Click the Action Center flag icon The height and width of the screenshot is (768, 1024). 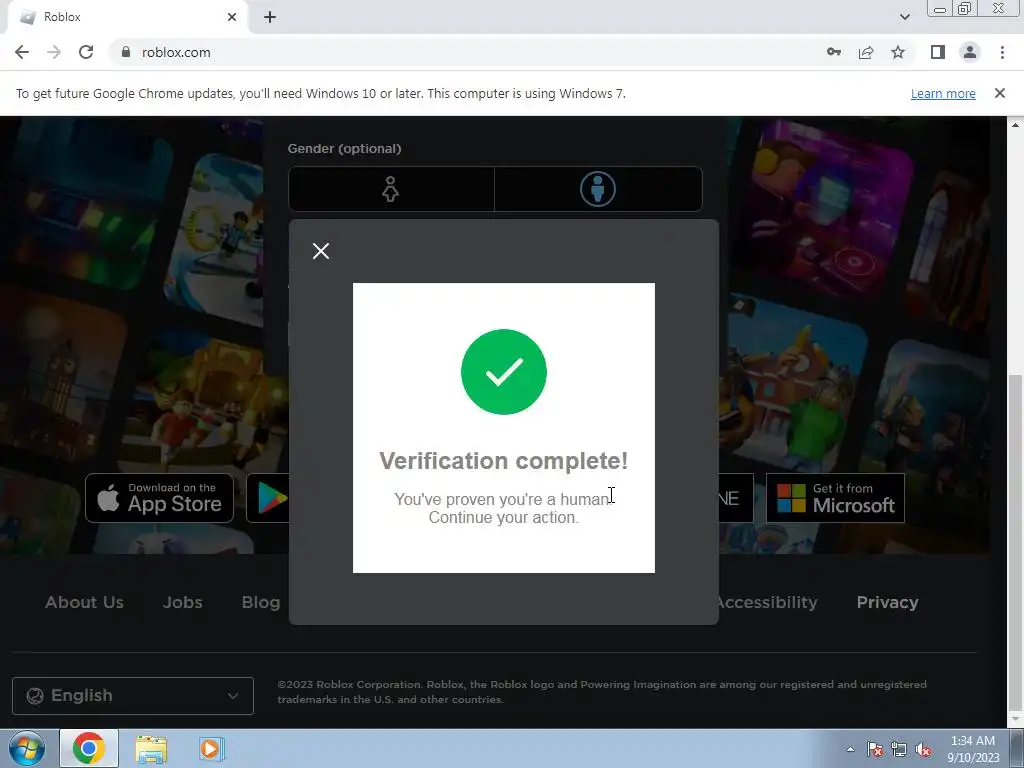875,749
